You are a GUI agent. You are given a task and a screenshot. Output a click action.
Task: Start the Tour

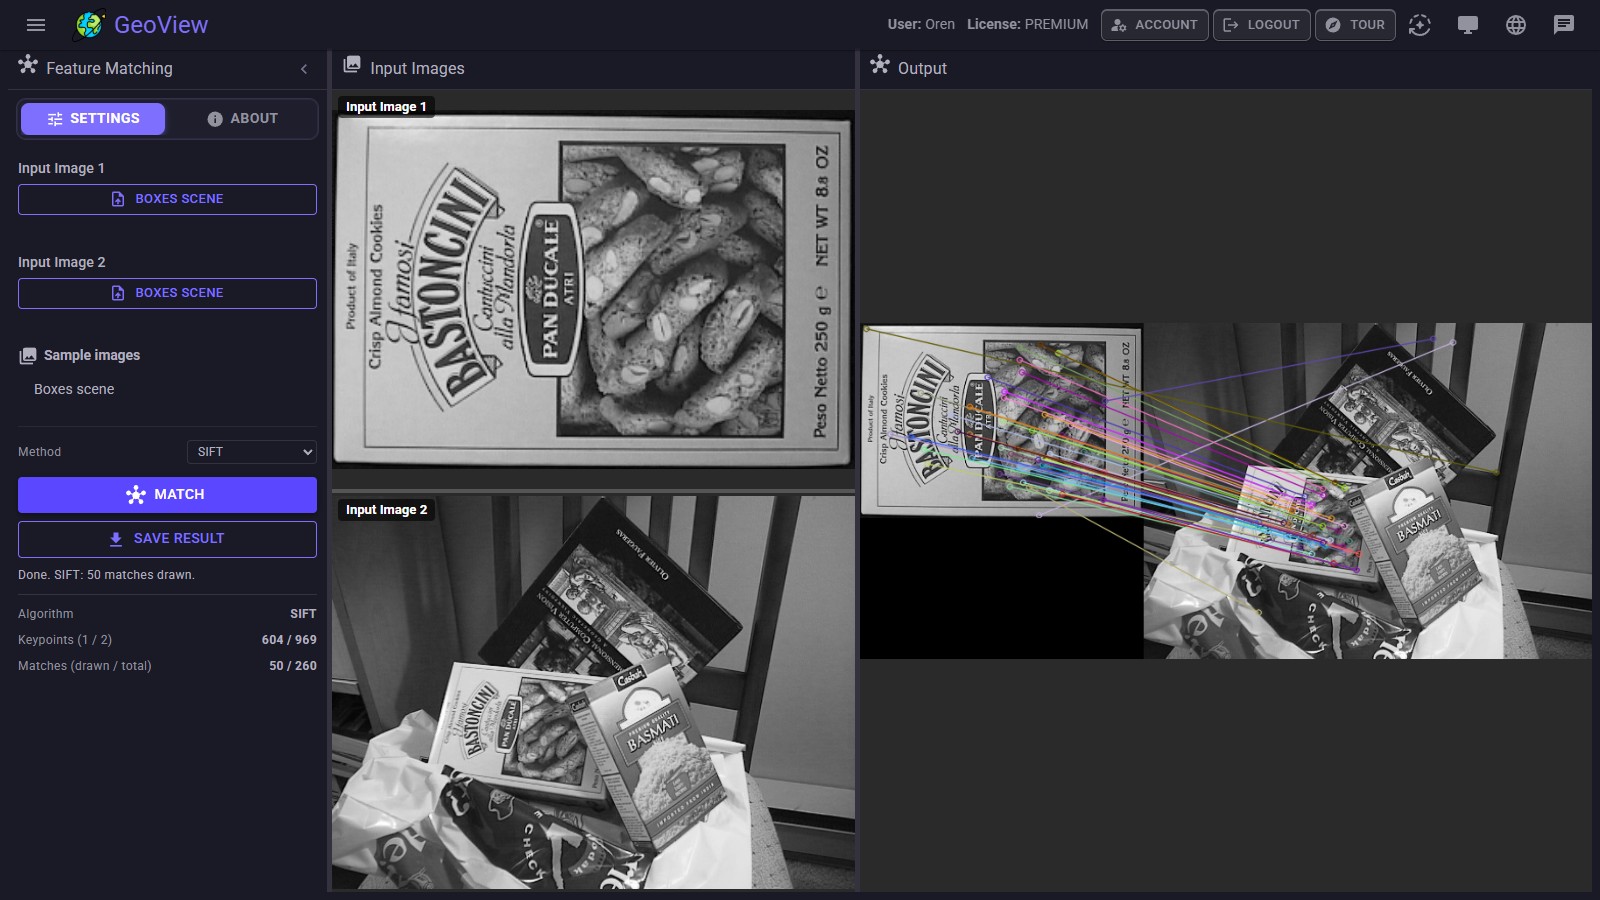pos(1355,25)
